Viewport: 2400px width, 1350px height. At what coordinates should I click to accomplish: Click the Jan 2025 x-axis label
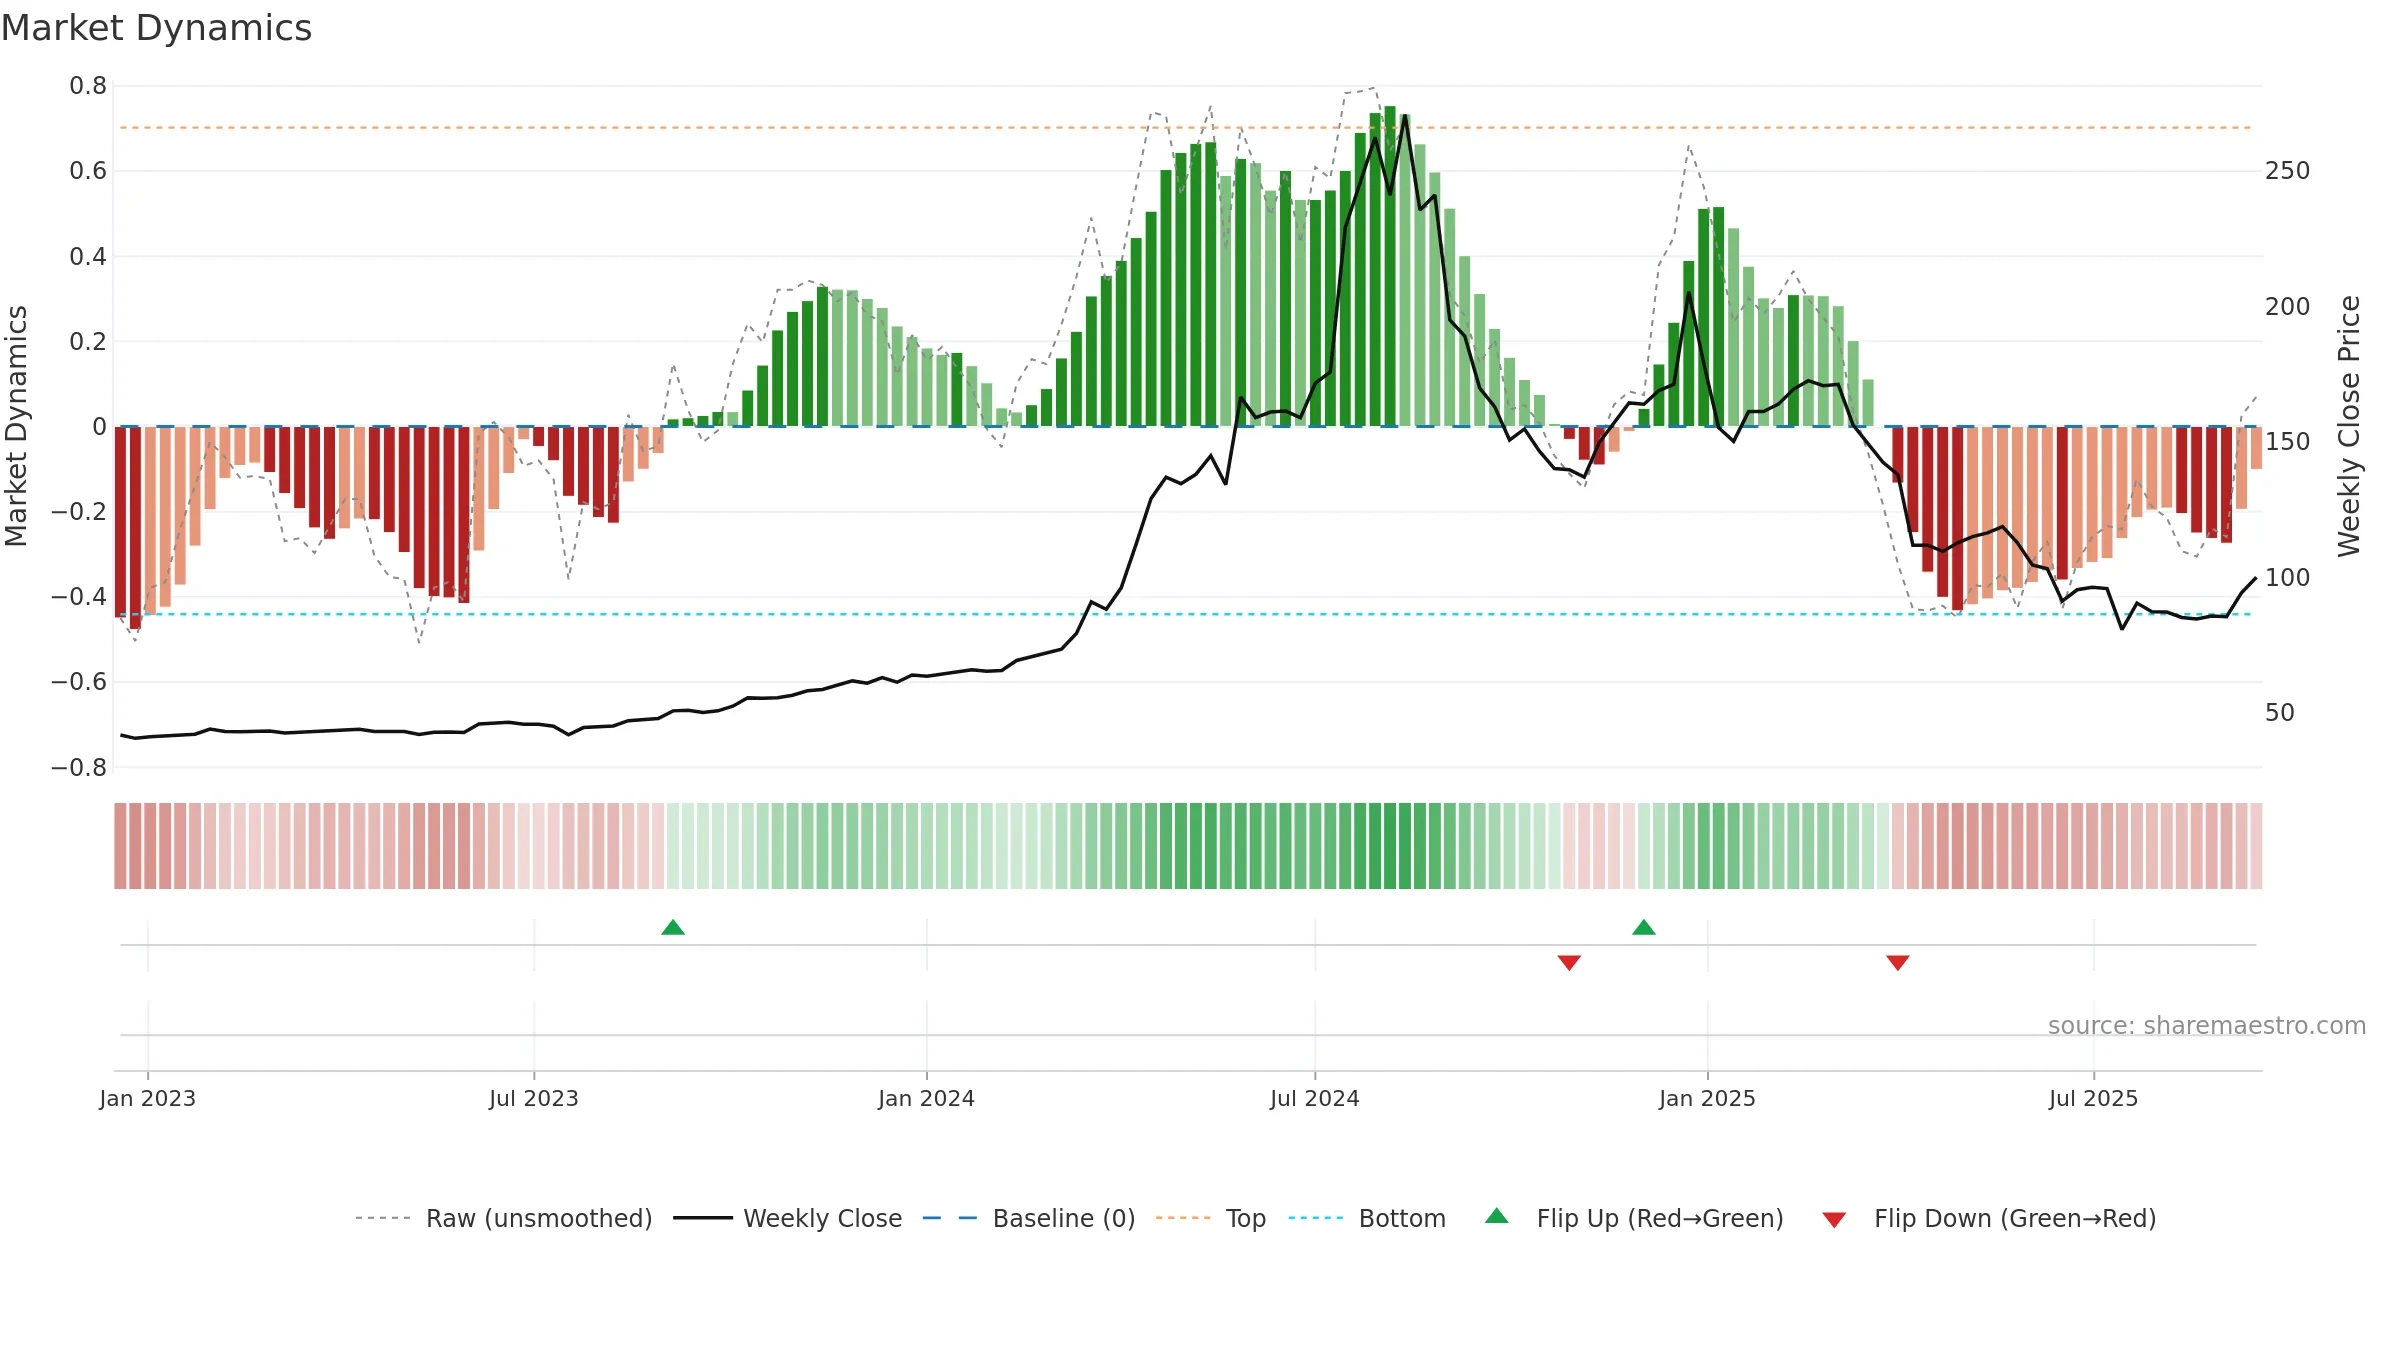[x=1708, y=1098]
